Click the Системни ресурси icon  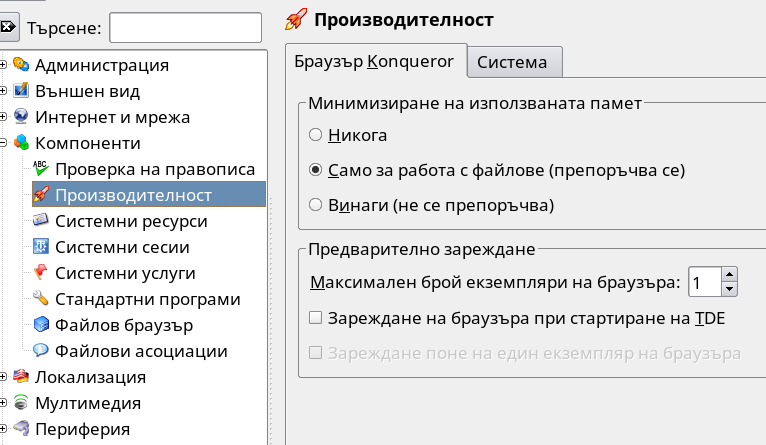click(41, 220)
